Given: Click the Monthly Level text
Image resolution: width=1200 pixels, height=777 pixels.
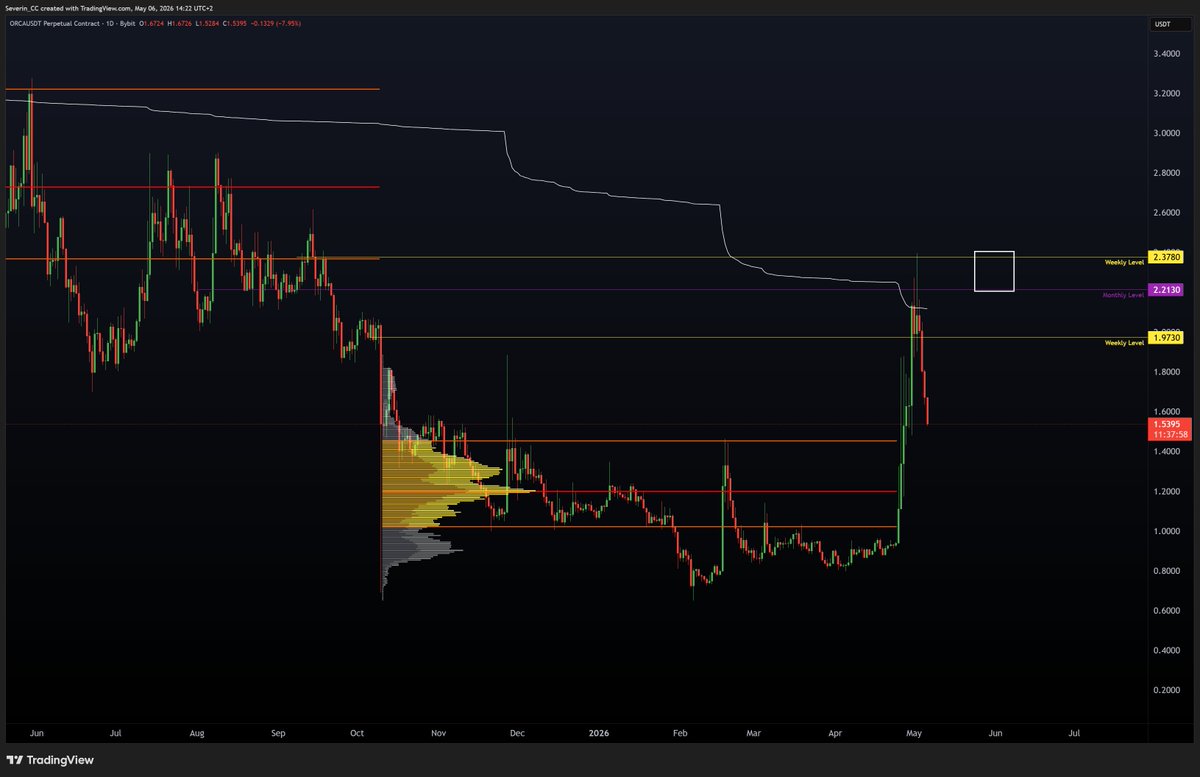Looking at the screenshot, I should pyautogui.click(x=1123, y=295).
